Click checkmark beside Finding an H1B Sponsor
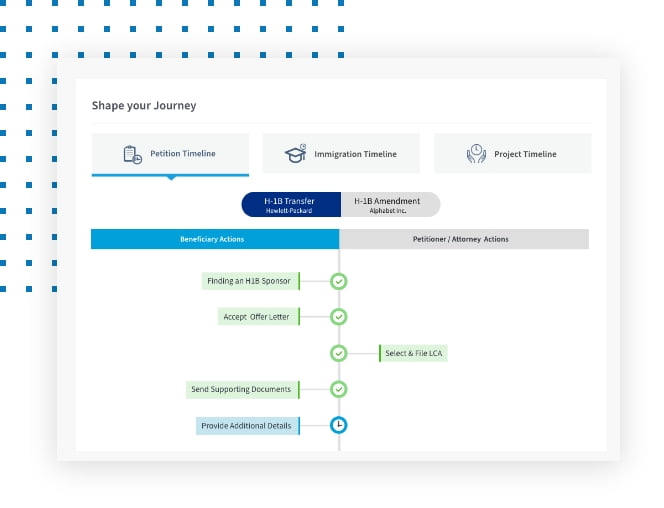The image size is (664, 508). point(339,281)
